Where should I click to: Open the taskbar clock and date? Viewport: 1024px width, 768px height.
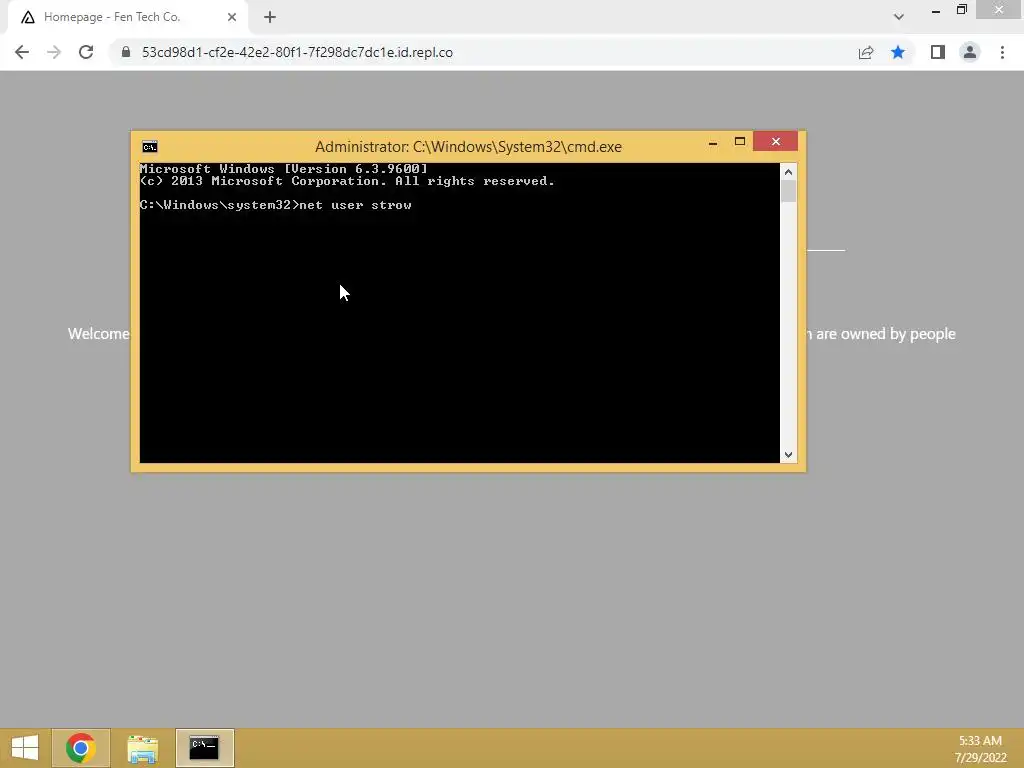pyautogui.click(x=980, y=749)
